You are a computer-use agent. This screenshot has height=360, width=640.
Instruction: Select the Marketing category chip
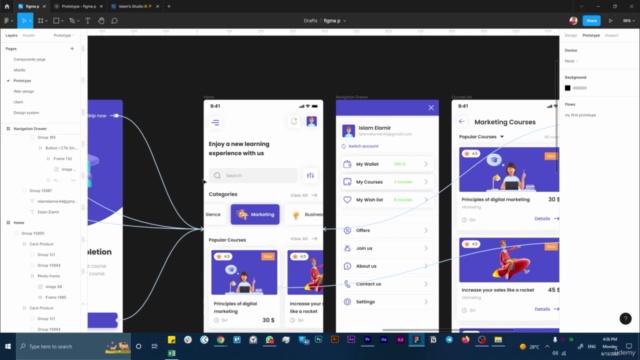pyautogui.click(x=255, y=214)
